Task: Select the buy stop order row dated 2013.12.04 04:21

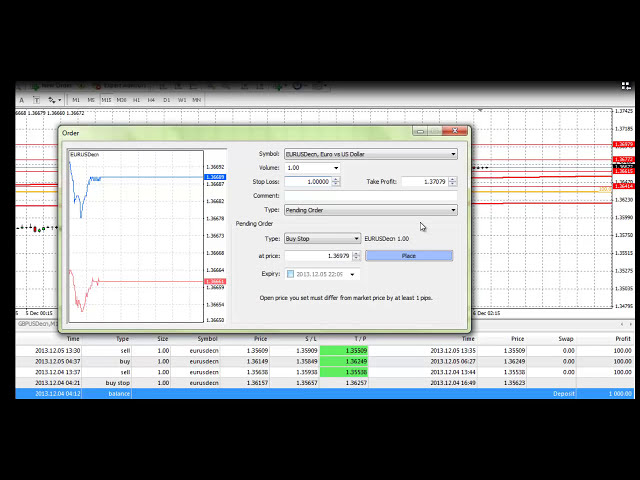Action: pyautogui.click(x=324, y=383)
